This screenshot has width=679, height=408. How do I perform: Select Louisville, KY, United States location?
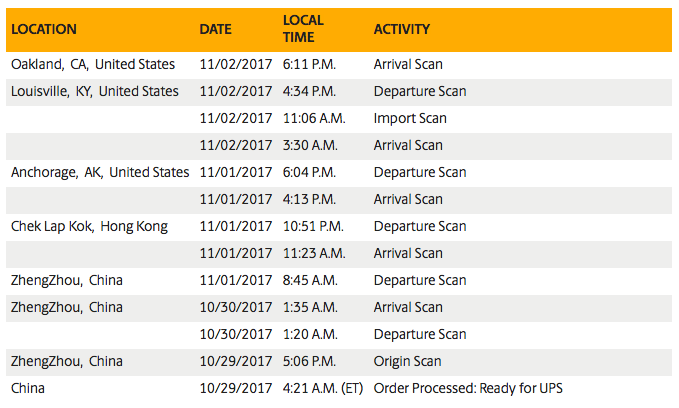pyautogui.click(x=94, y=91)
